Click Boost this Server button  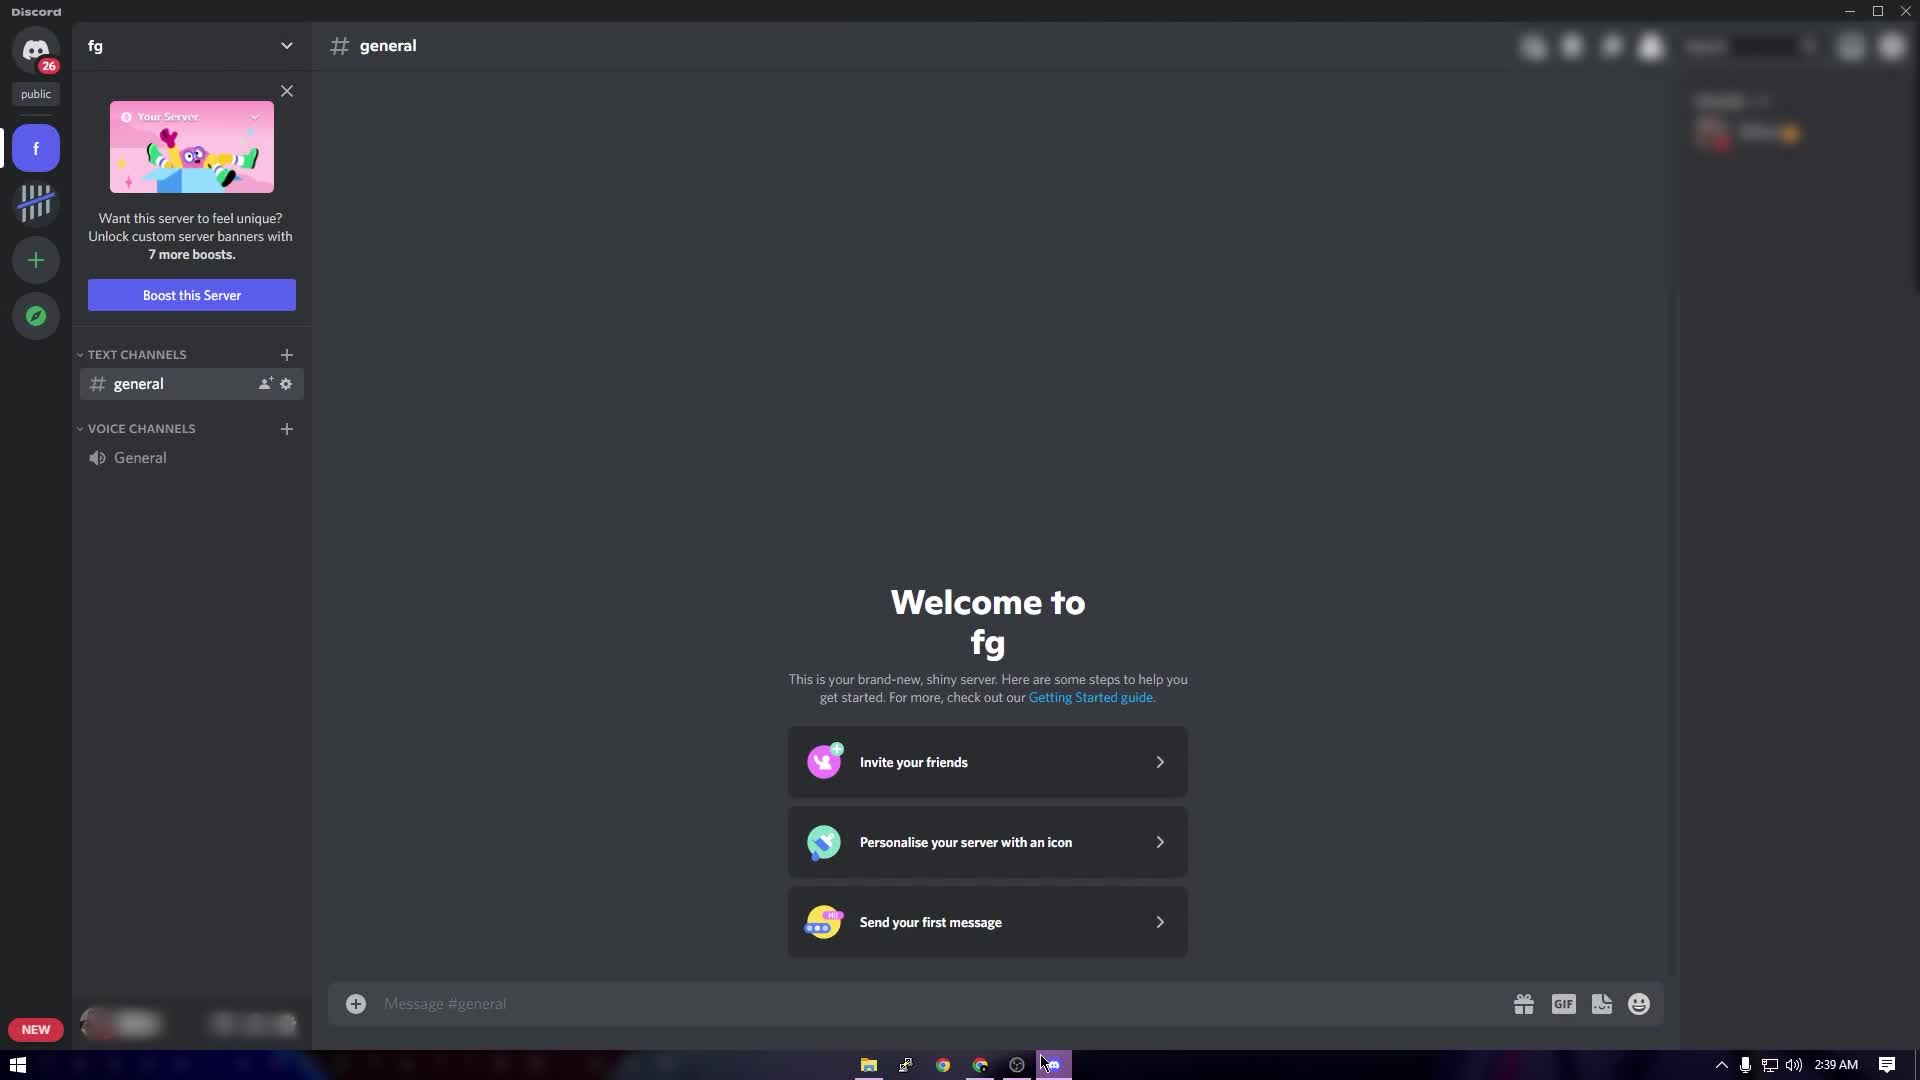point(191,295)
